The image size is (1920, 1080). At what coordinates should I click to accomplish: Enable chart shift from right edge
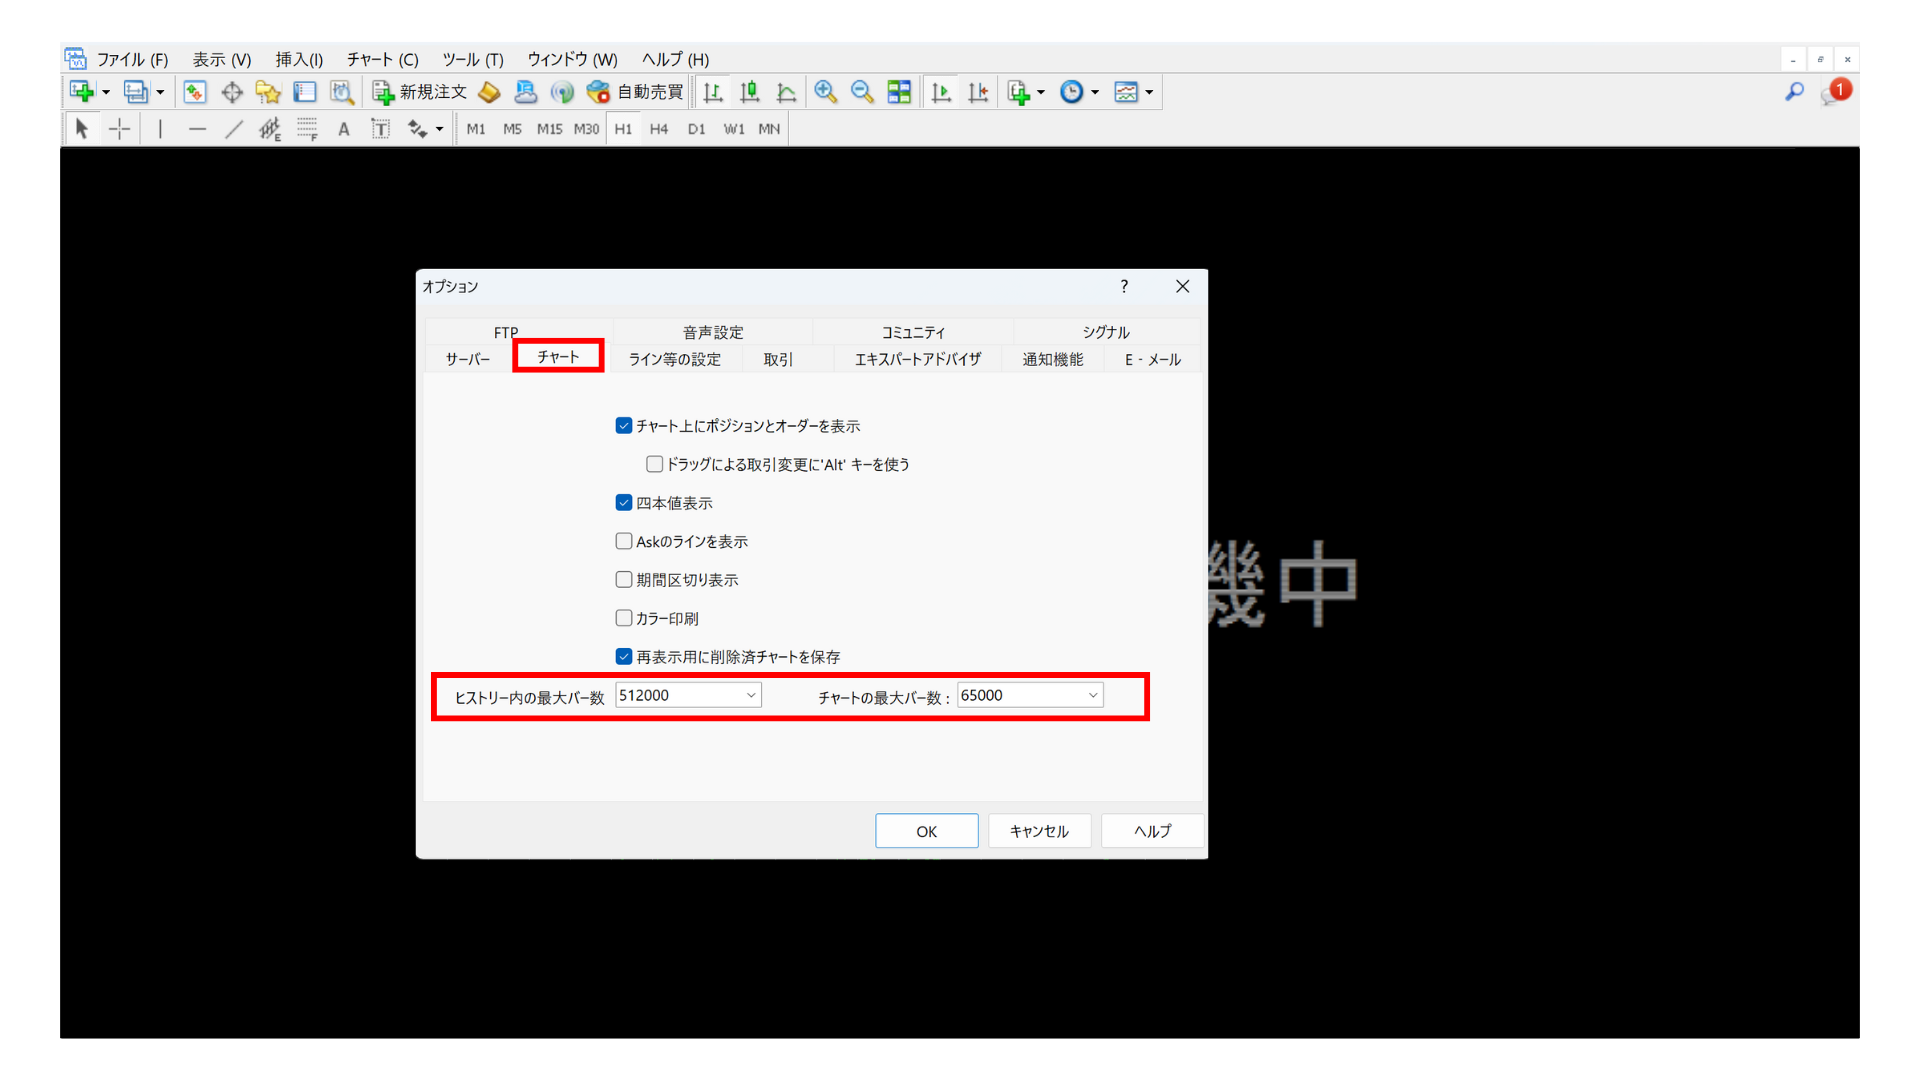tap(978, 92)
